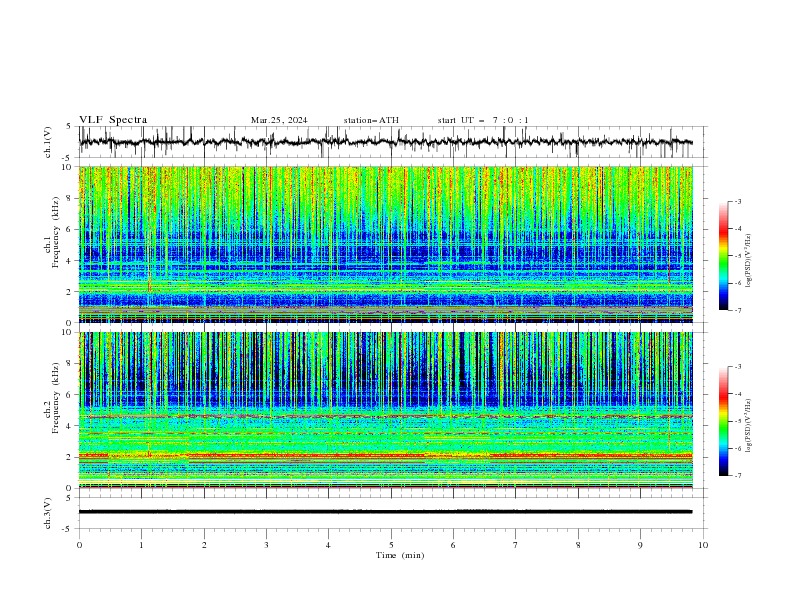Click time axis tick label "8"
Image resolution: width=792 pixels, height=612 pixels.
(578, 545)
